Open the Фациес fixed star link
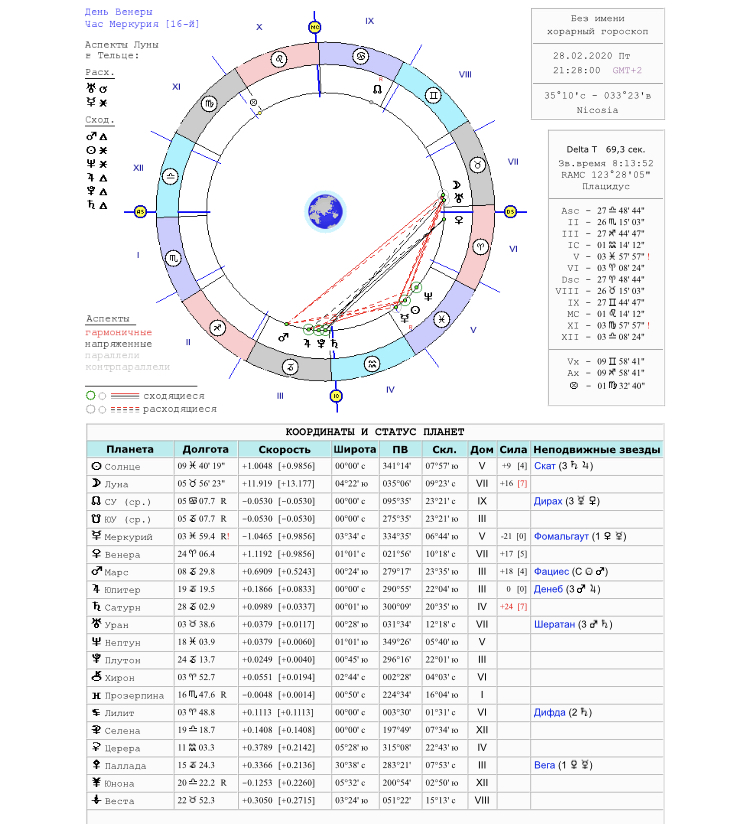The width and height of the screenshot is (750, 824). coord(551,571)
